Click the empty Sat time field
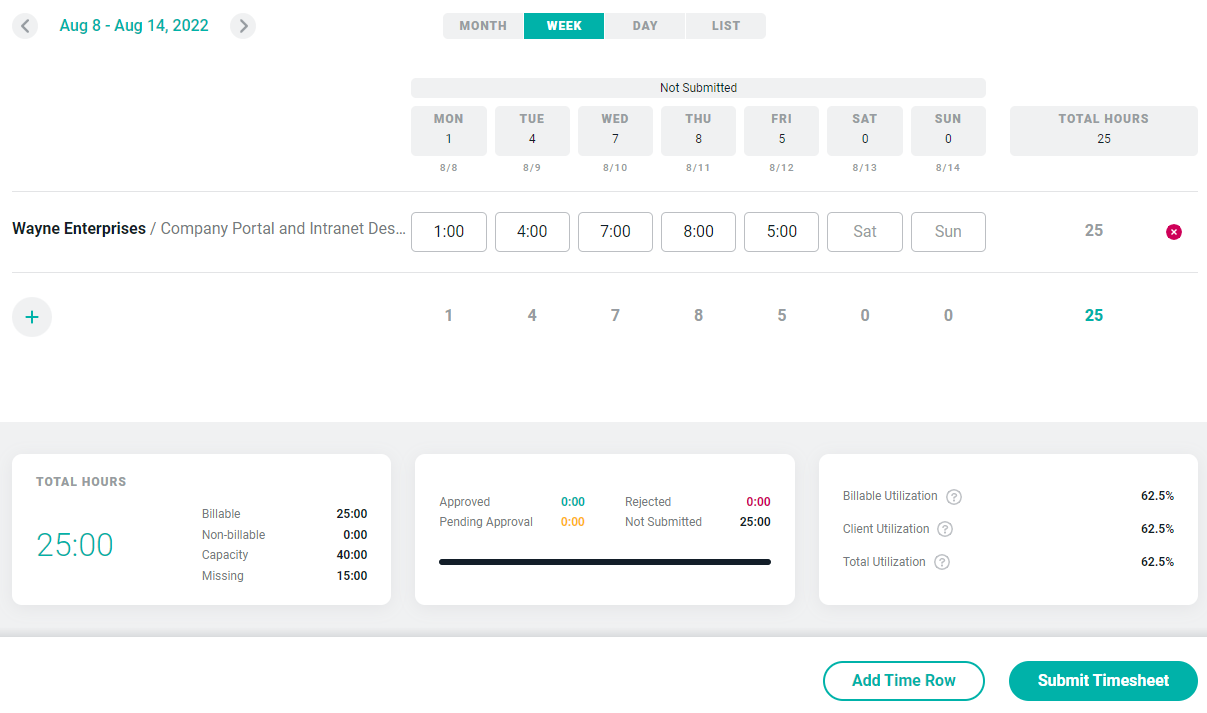The height and width of the screenshot is (713, 1207). 865,232
